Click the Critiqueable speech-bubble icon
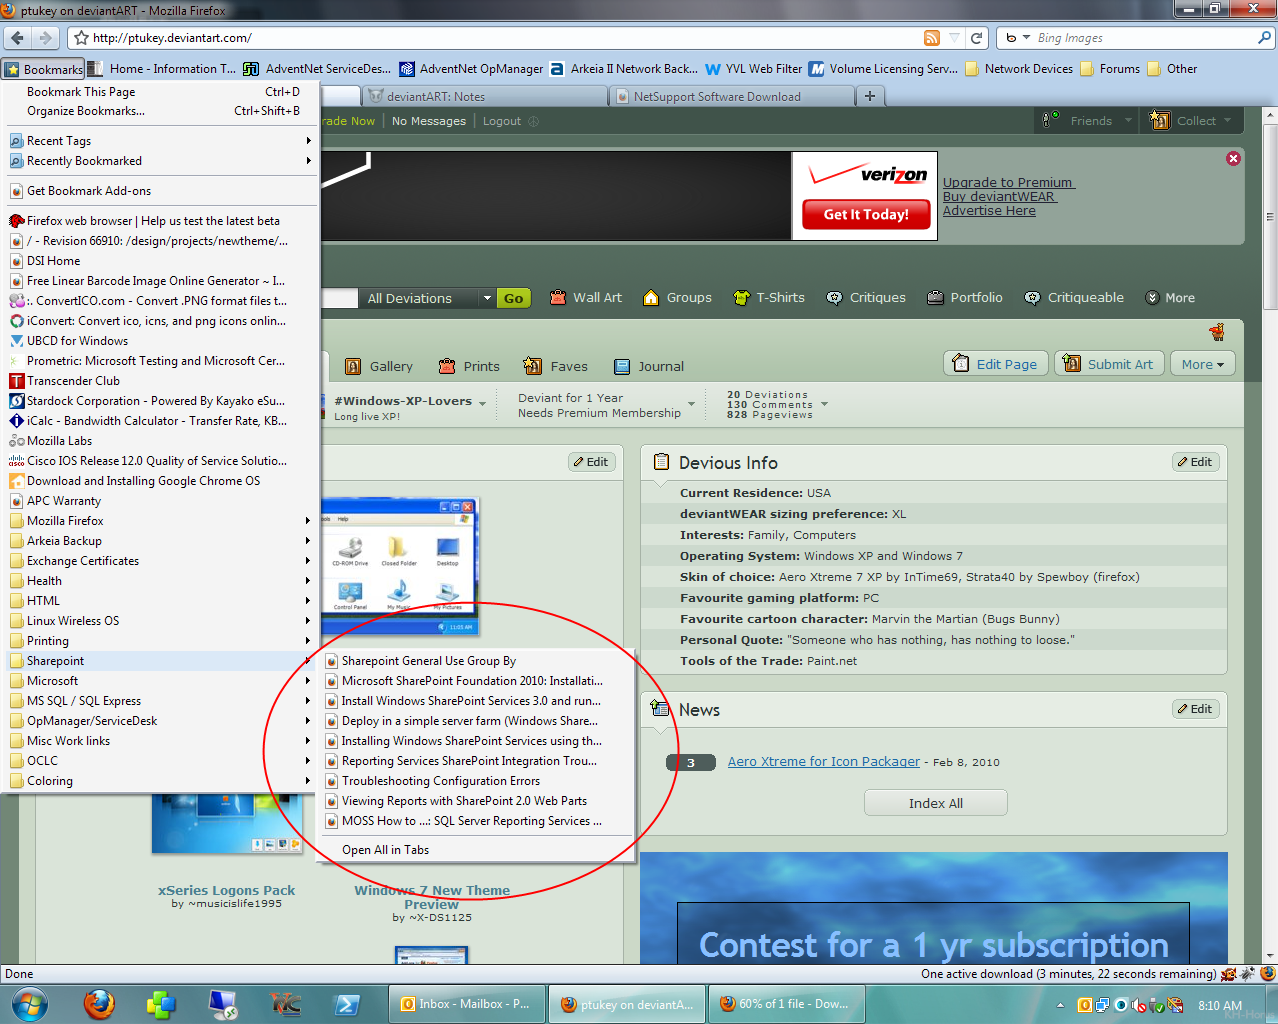Viewport: 1278px width, 1024px height. [1034, 297]
